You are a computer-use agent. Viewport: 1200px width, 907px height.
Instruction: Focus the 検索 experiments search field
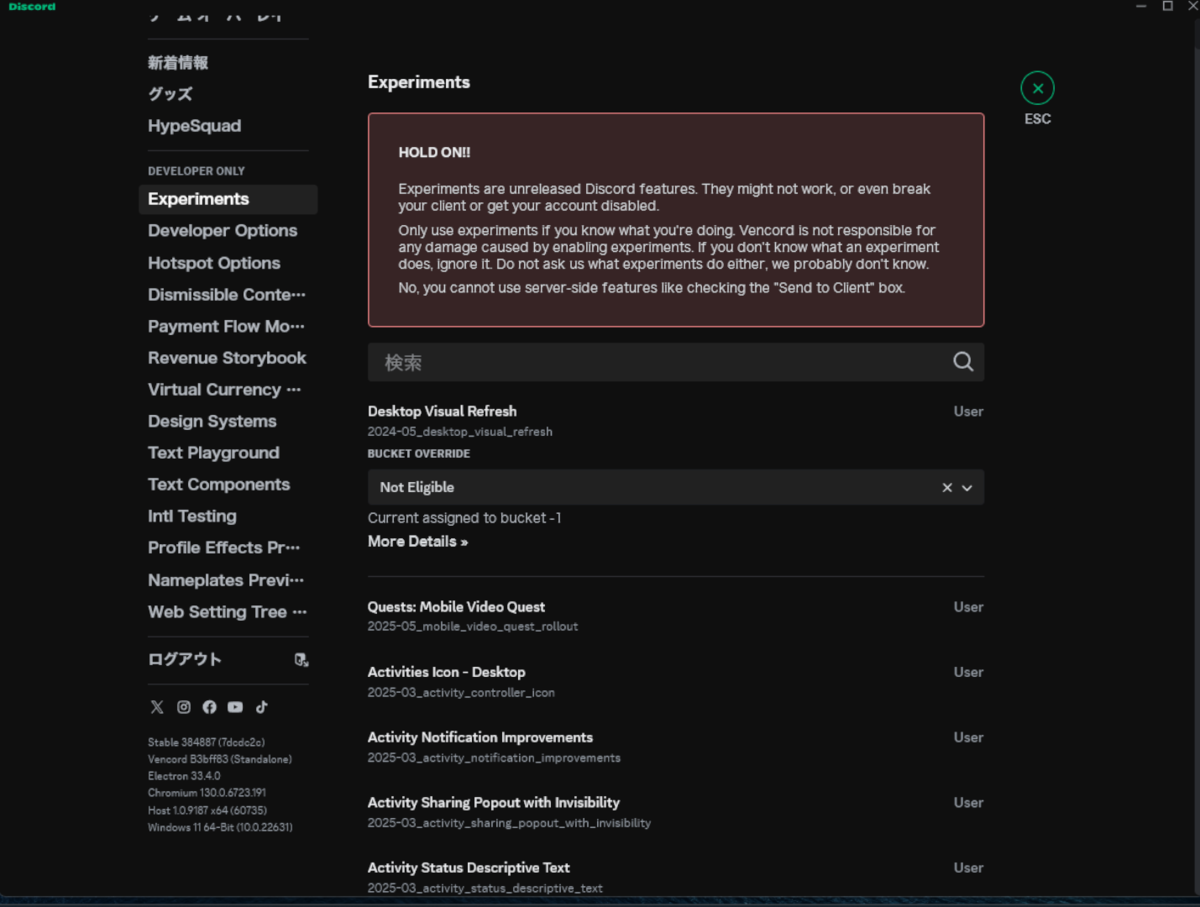coord(676,362)
